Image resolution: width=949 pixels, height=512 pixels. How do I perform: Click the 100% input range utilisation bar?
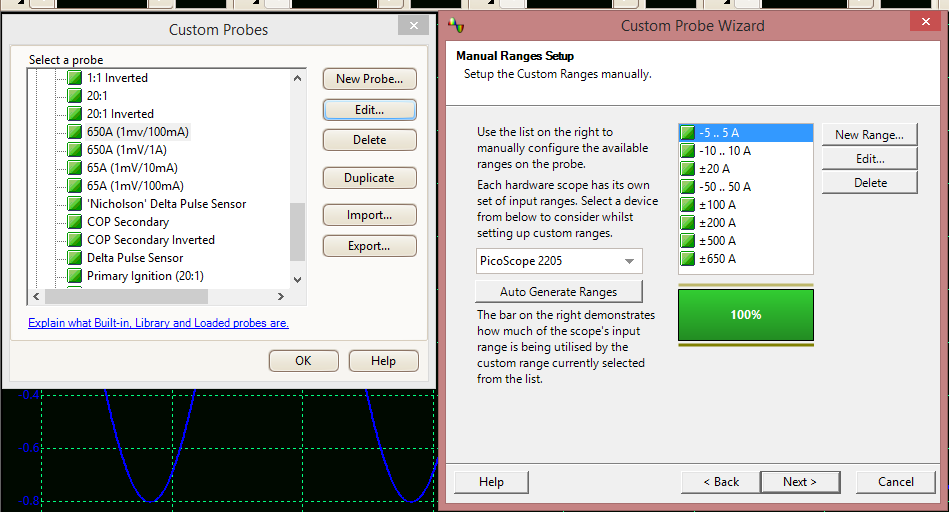[x=745, y=315]
